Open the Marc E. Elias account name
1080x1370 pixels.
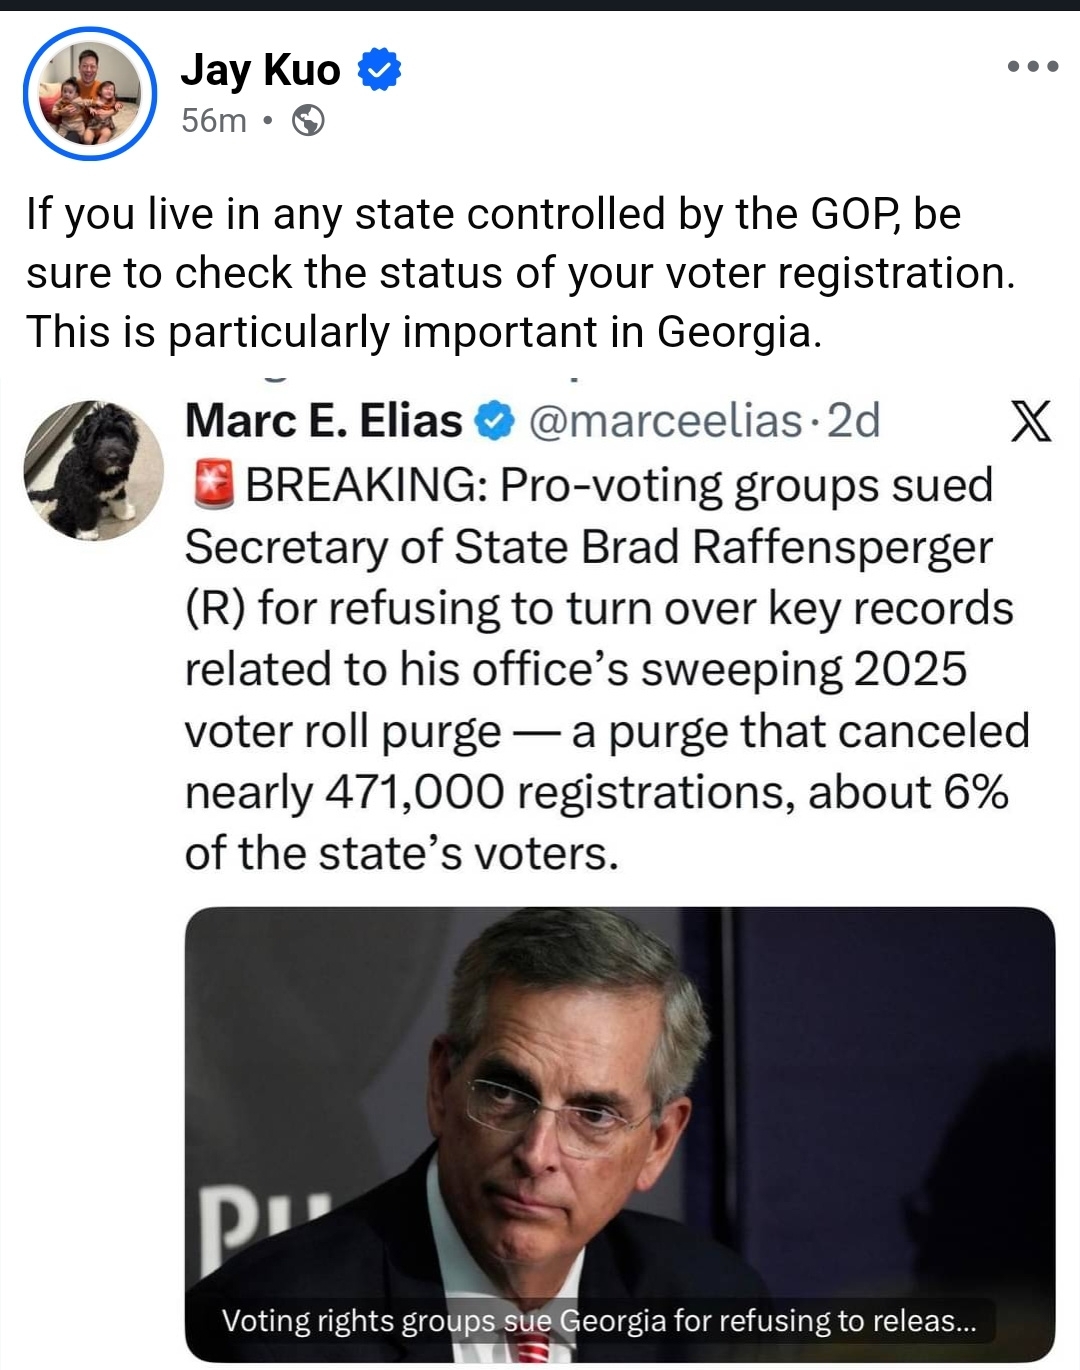pyautogui.click(x=323, y=421)
